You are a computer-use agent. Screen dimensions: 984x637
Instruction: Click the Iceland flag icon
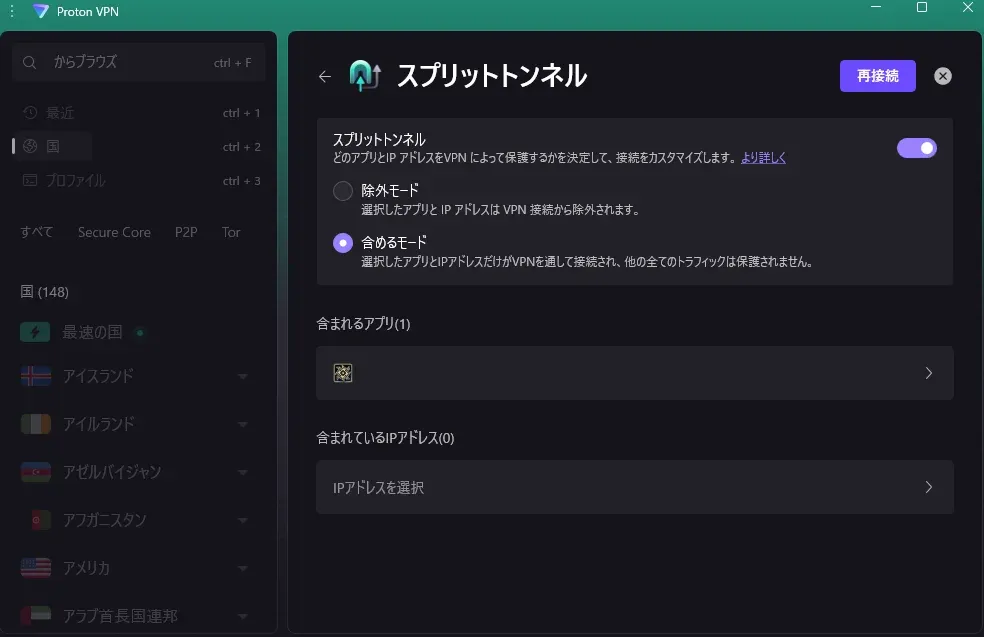(x=36, y=375)
